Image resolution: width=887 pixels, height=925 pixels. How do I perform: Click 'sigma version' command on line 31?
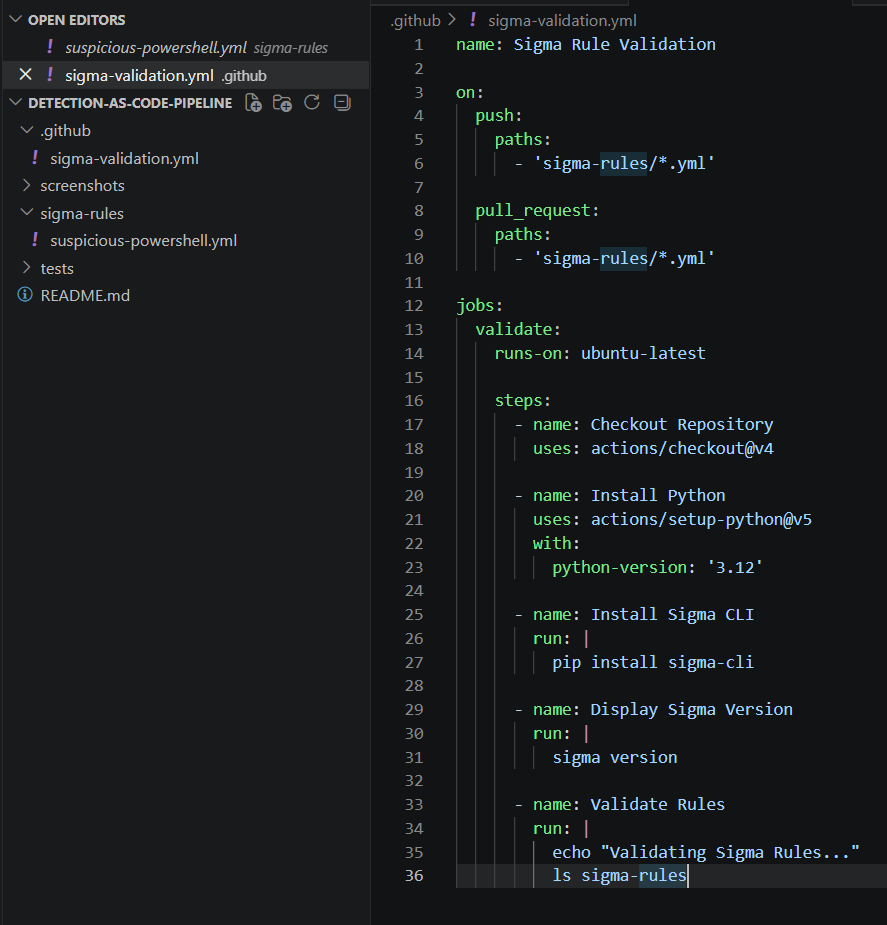[615, 757]
